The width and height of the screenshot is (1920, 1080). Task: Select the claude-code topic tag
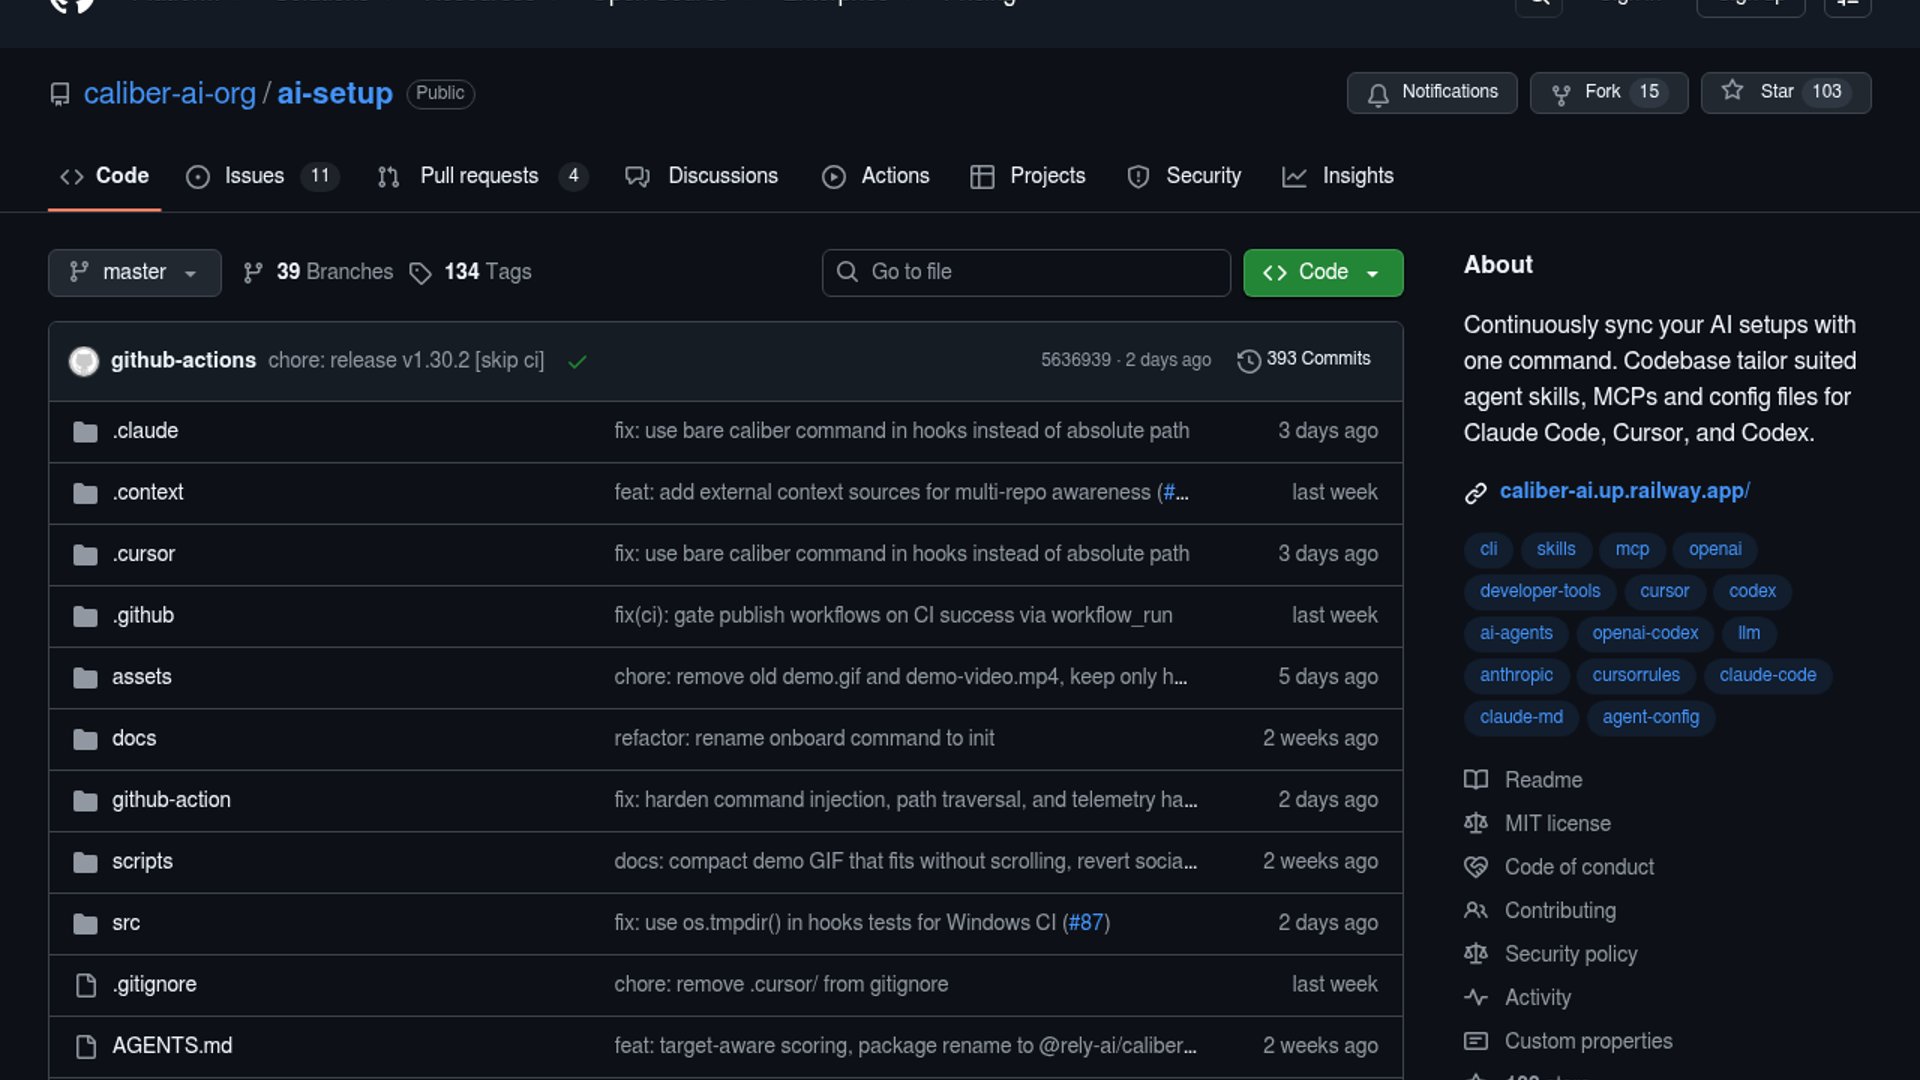1767,675
